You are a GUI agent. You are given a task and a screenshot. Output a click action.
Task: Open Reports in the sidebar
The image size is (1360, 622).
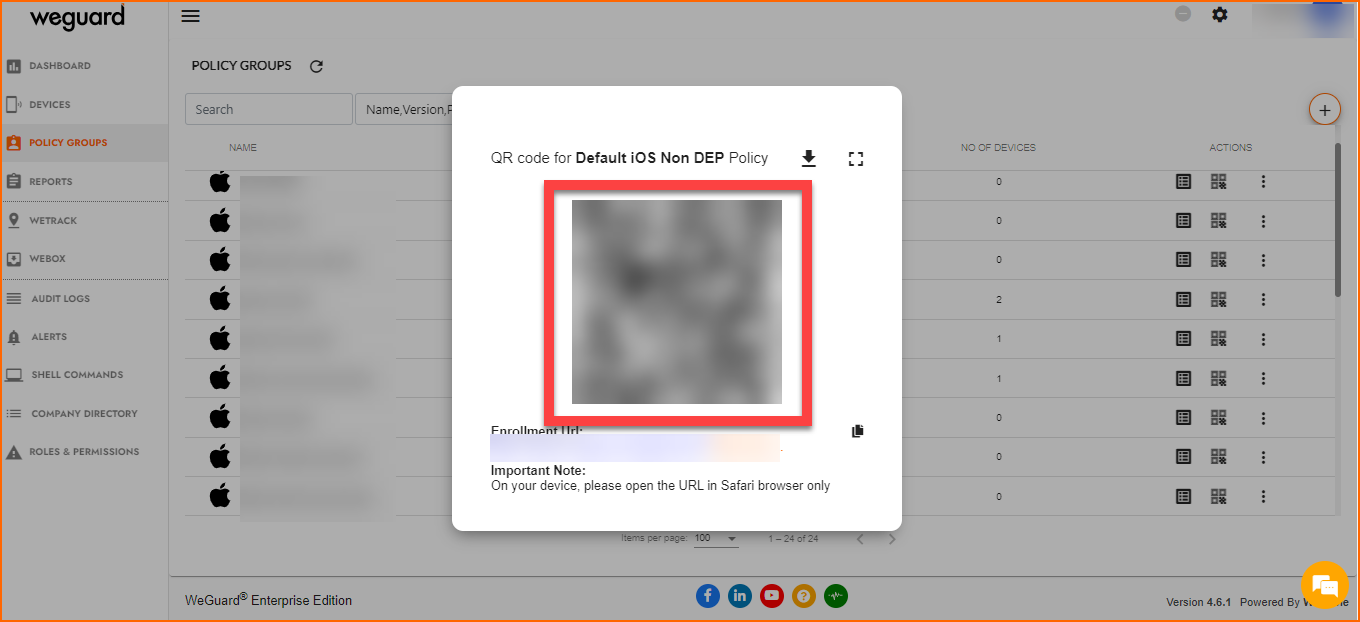coord(51,182)
